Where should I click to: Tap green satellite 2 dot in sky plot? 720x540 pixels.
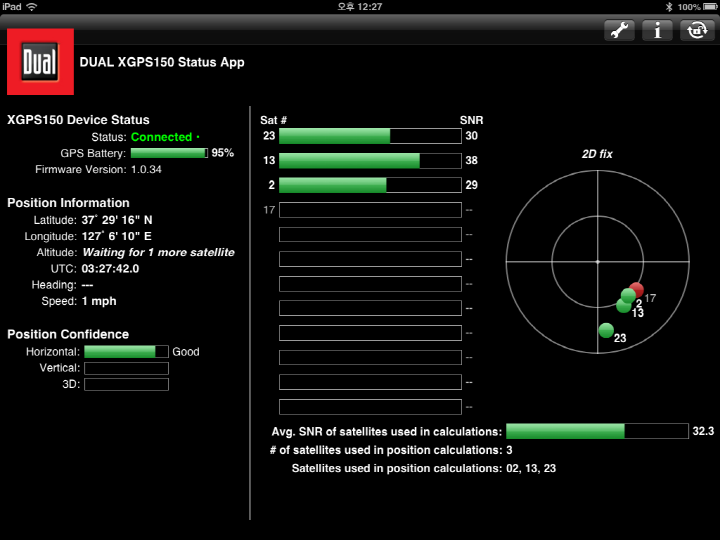628,295
